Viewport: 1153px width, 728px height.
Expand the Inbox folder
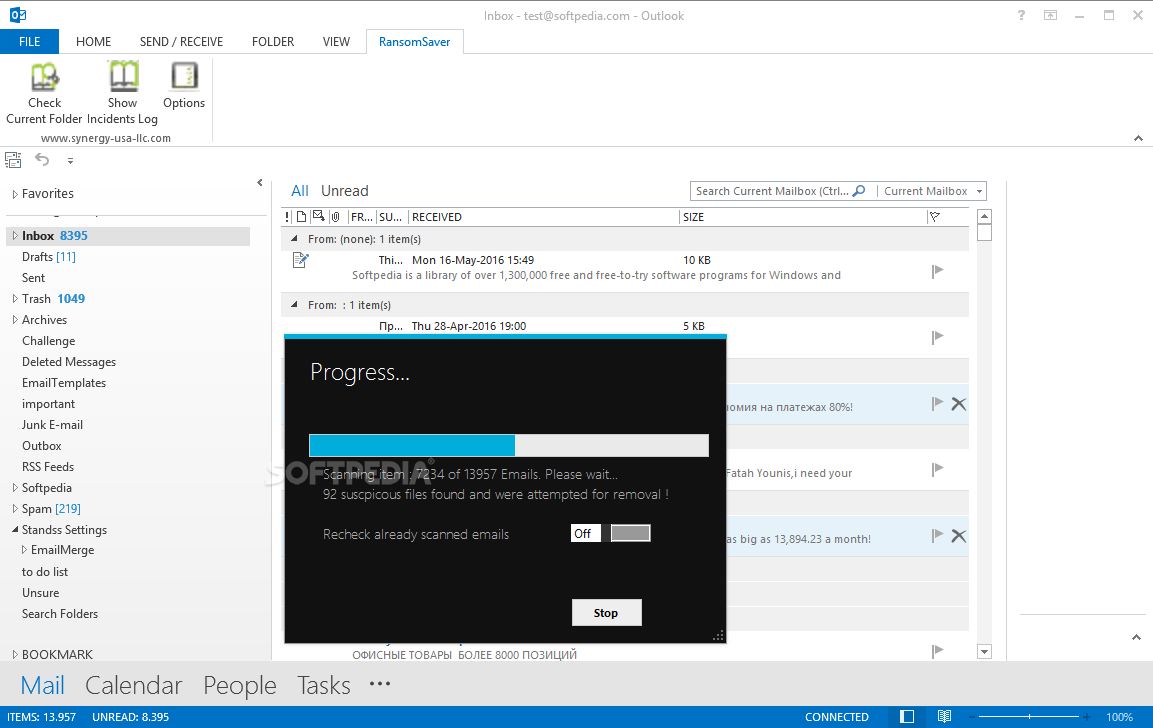15,236
